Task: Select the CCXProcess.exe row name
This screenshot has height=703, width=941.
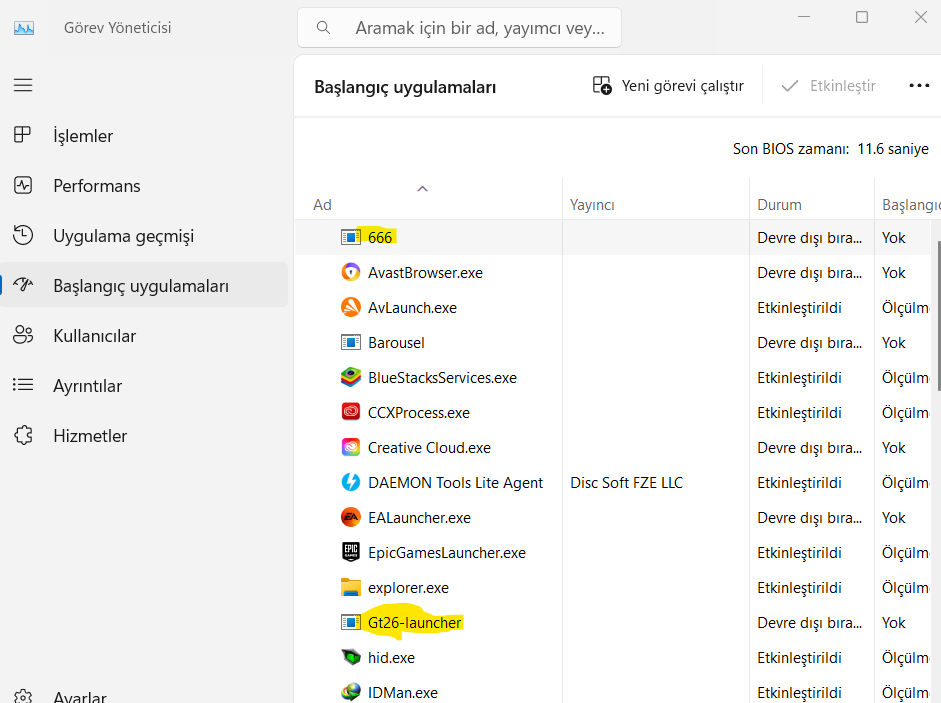Action: click(419, 412)
